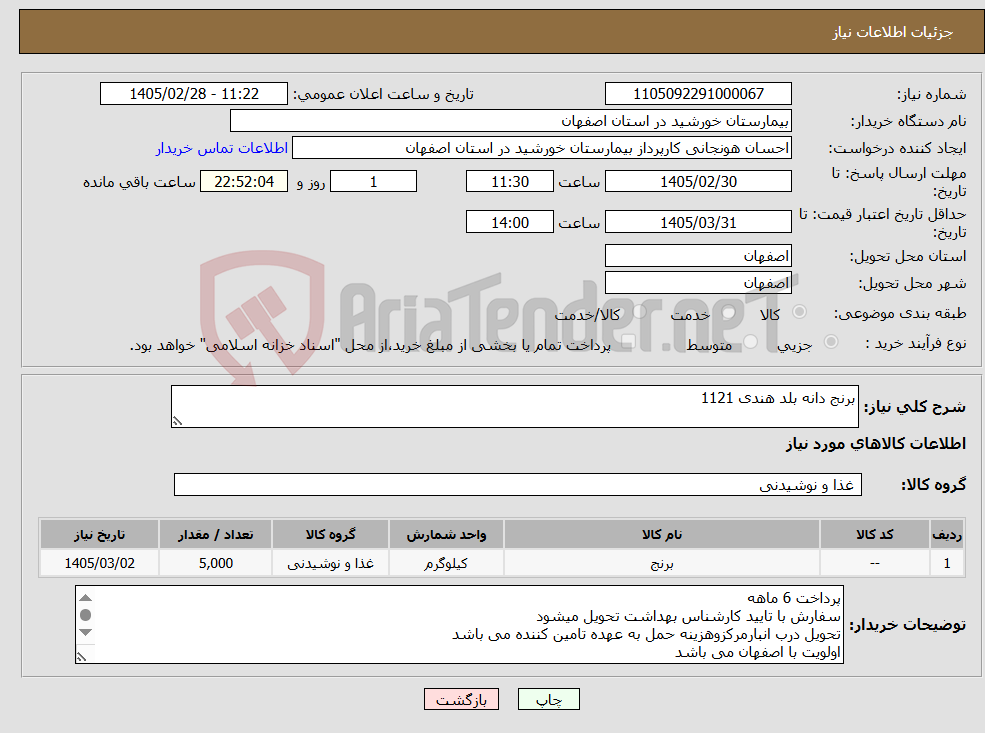Click the announcement date field 1405/02/28 - 11:22
This screenshot has width=985, height=733.
coord(193,94)
